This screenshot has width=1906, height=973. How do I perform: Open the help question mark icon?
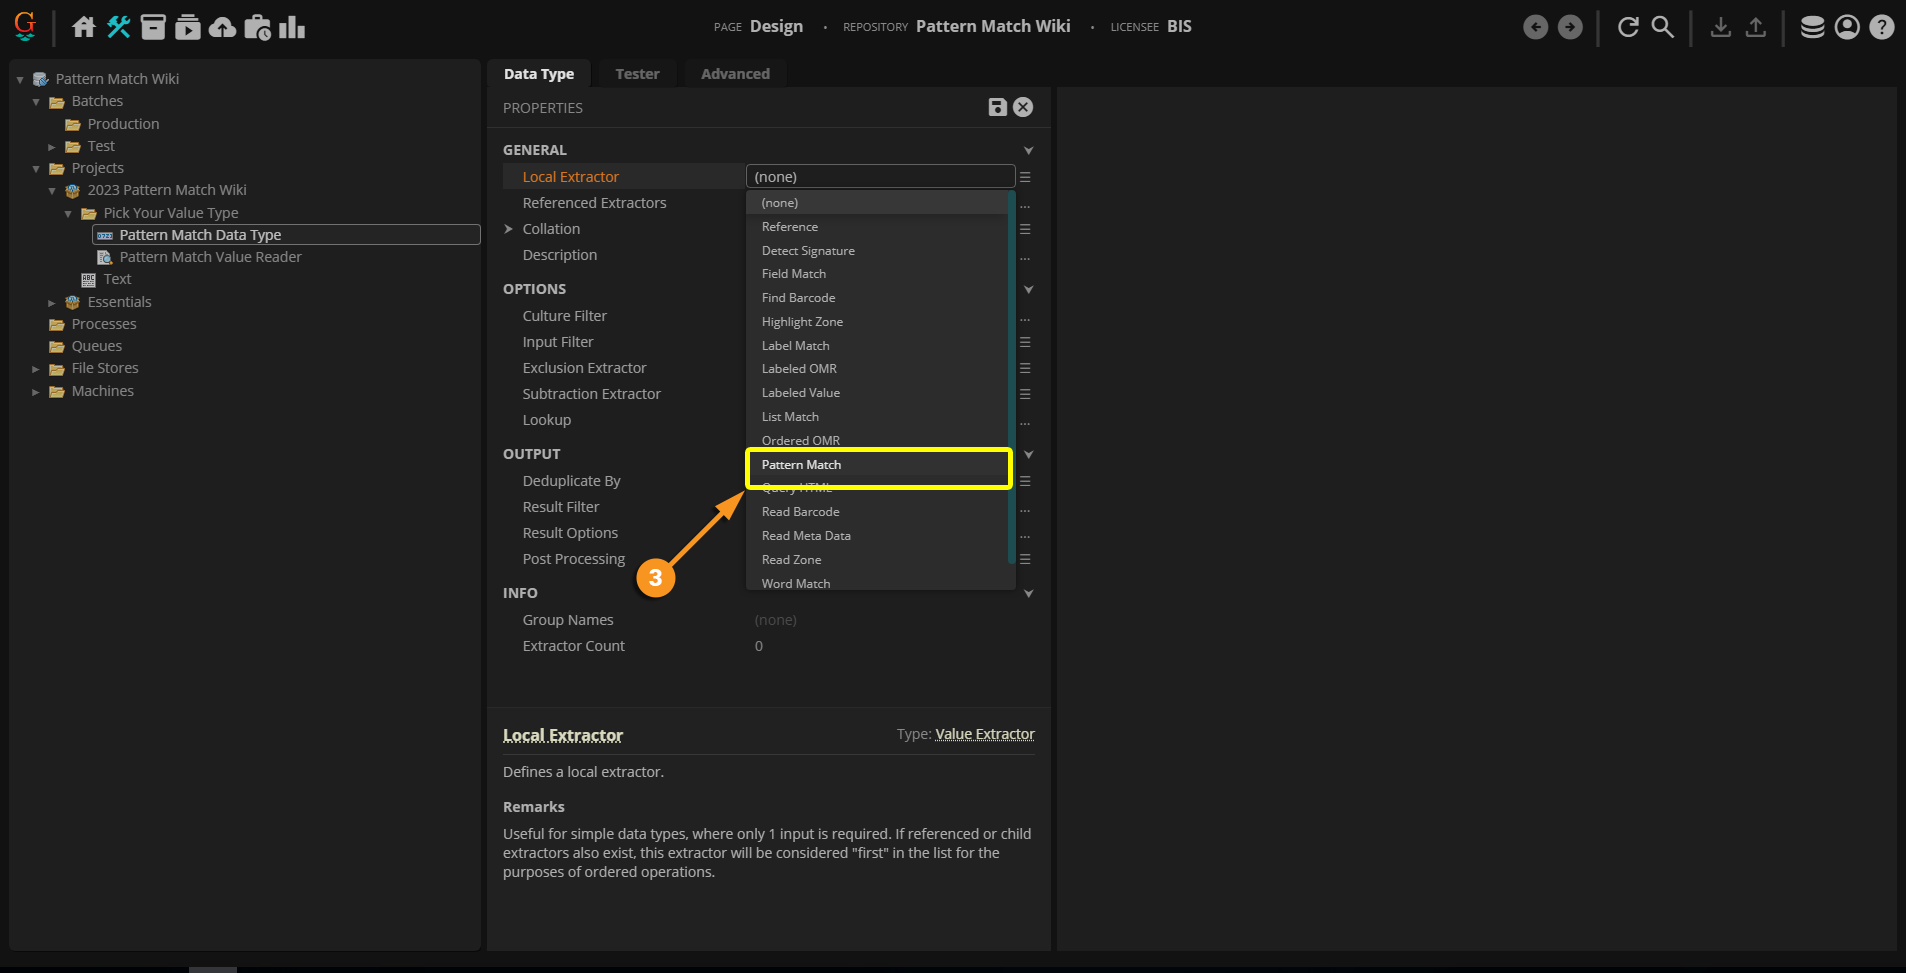tap(1881, 27)
